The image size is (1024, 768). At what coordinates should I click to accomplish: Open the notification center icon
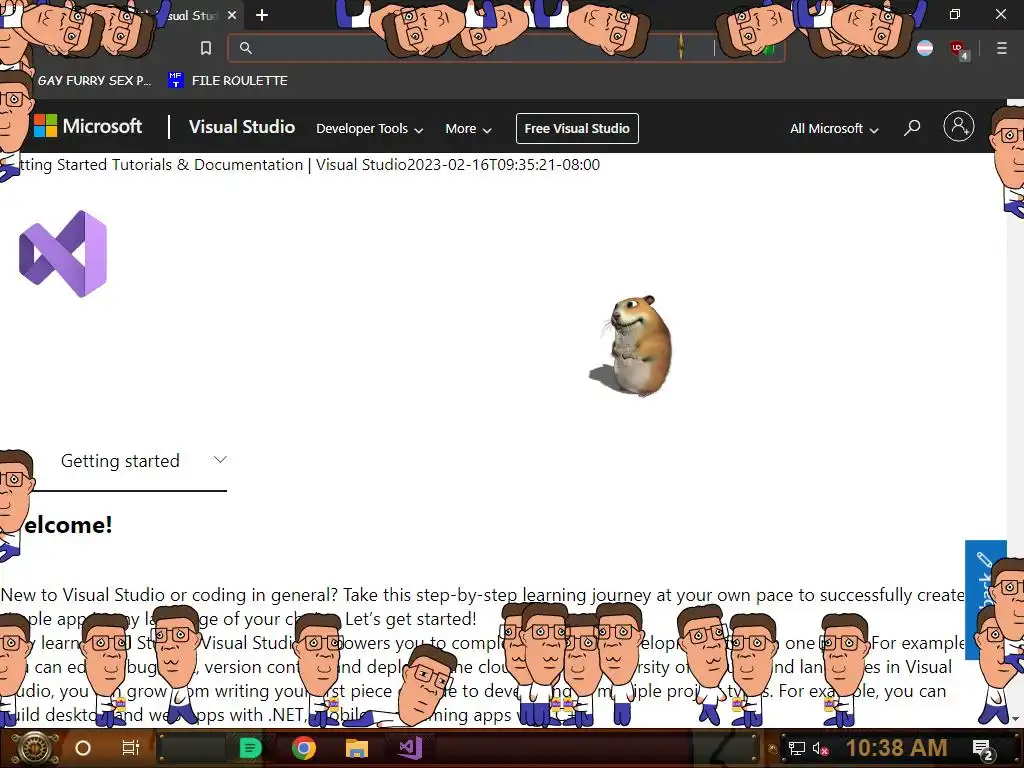click(x=983, y=749)
